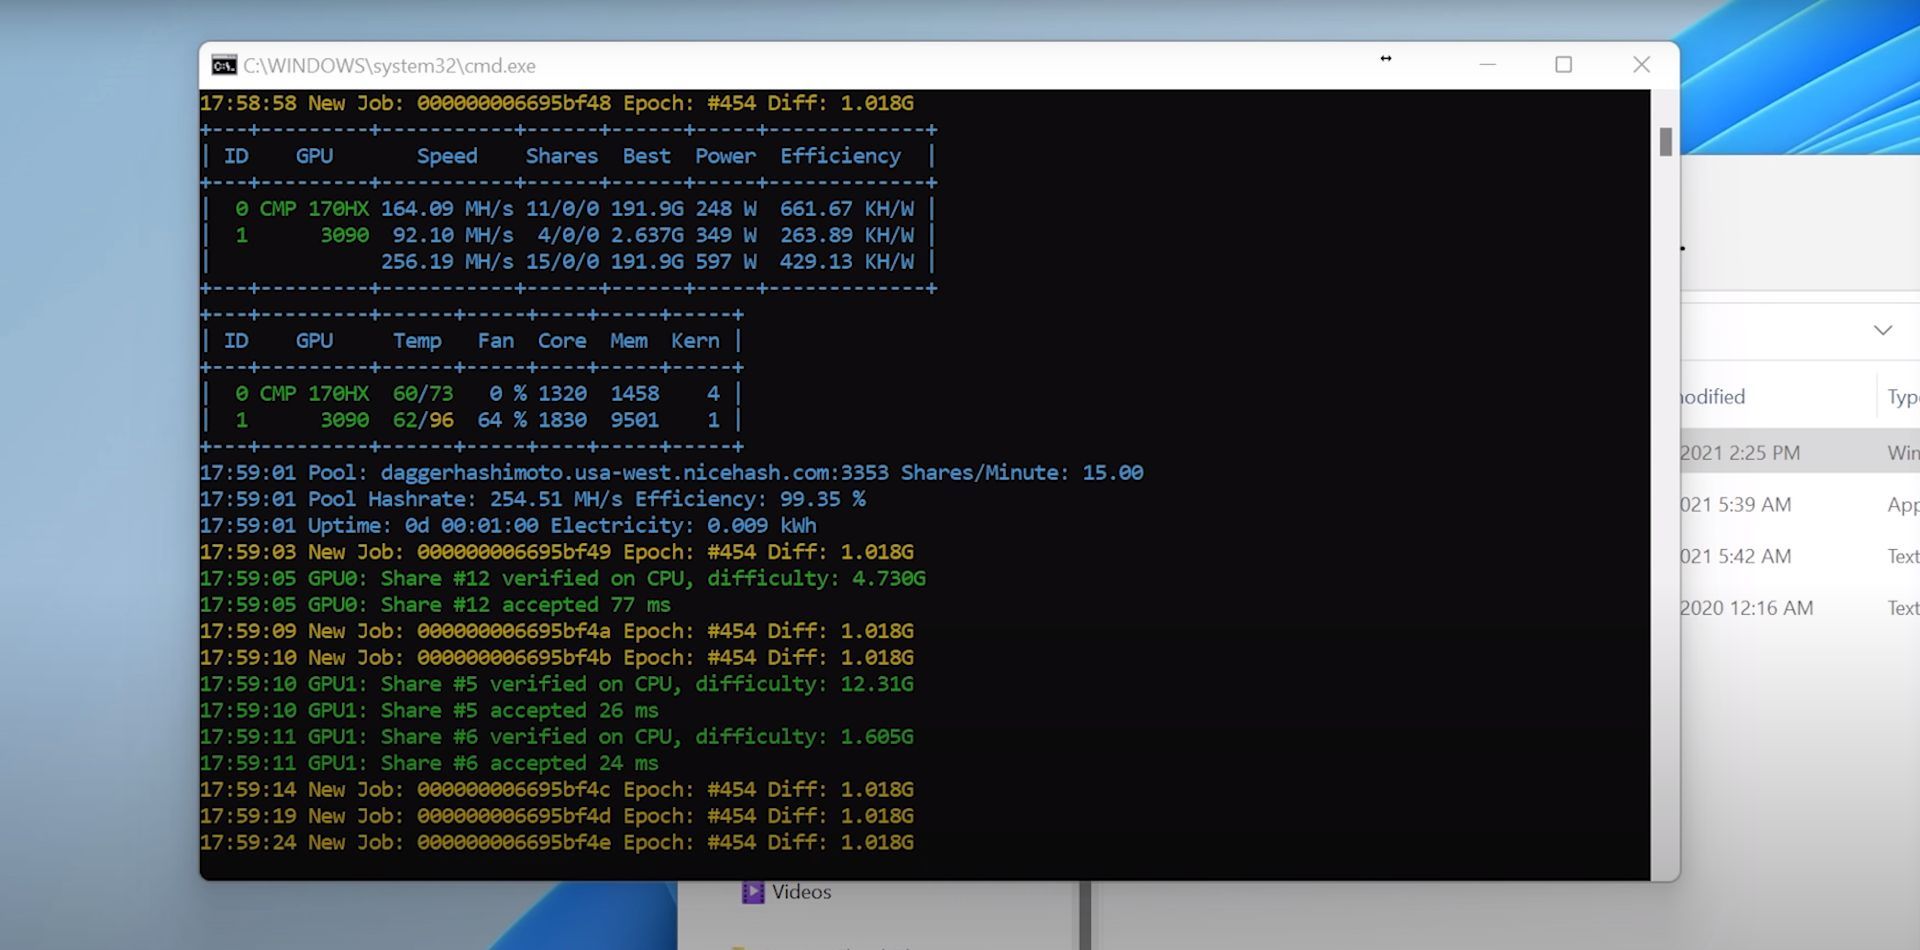1920x950 pixels.
Task: Select the file dated 2020 12:16 AM
Action: point(1800,608)
